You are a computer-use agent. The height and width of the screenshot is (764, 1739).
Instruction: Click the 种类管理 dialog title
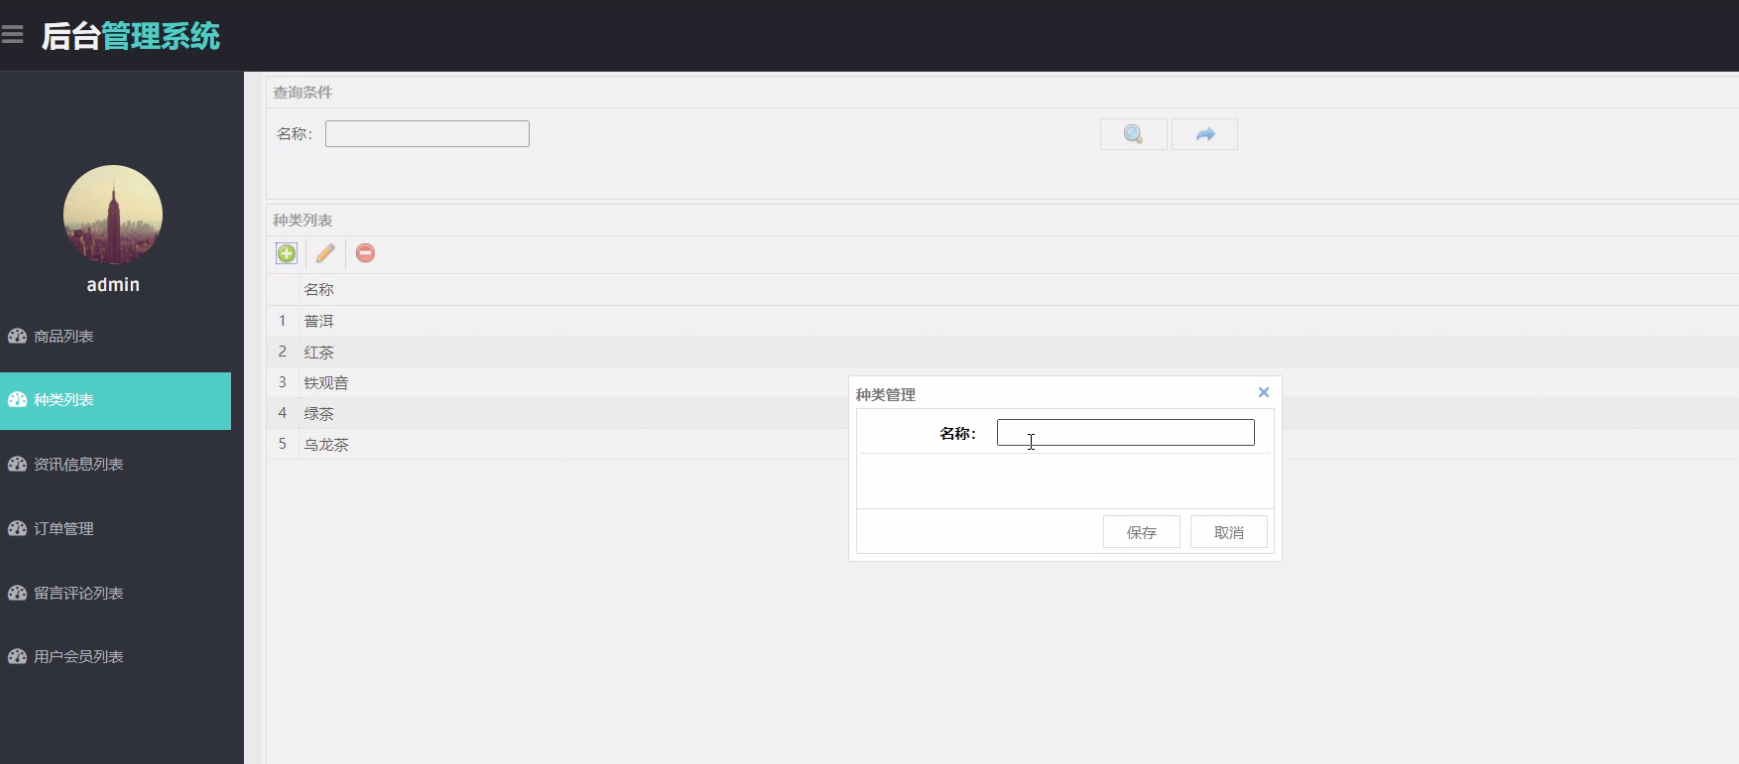[x=886, y=395]
